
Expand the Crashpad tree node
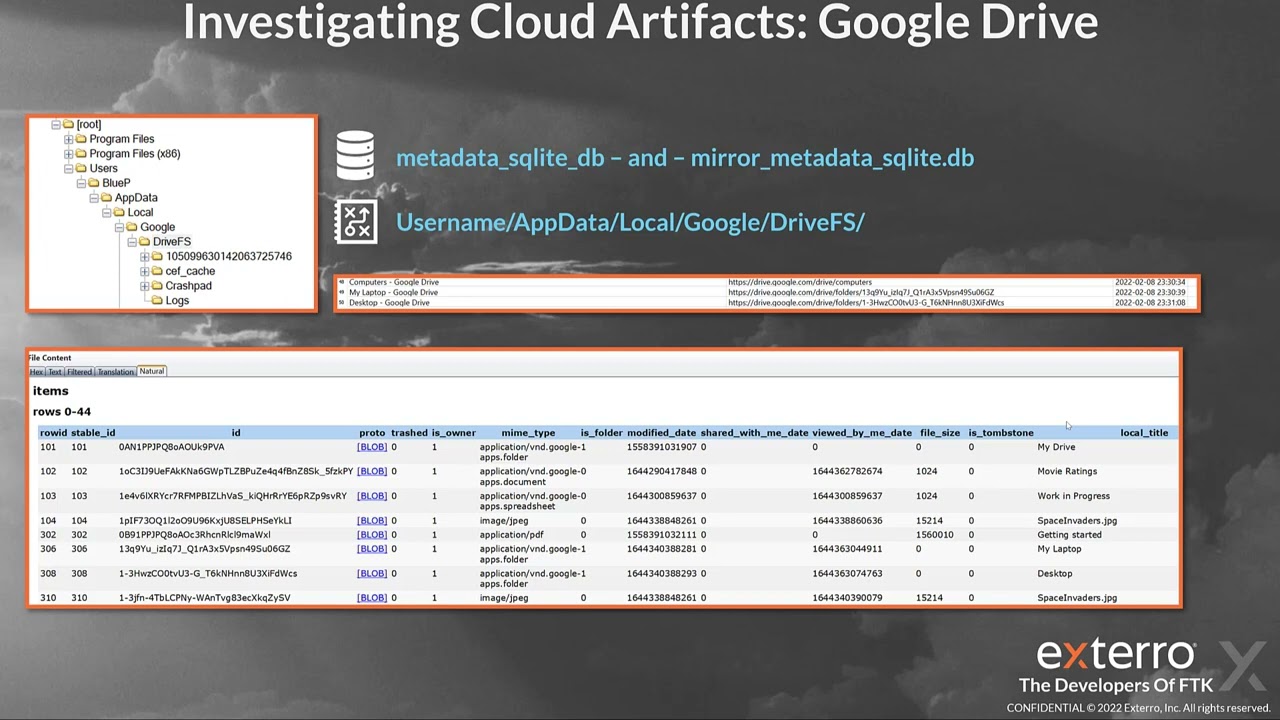(x=145, y=286)
